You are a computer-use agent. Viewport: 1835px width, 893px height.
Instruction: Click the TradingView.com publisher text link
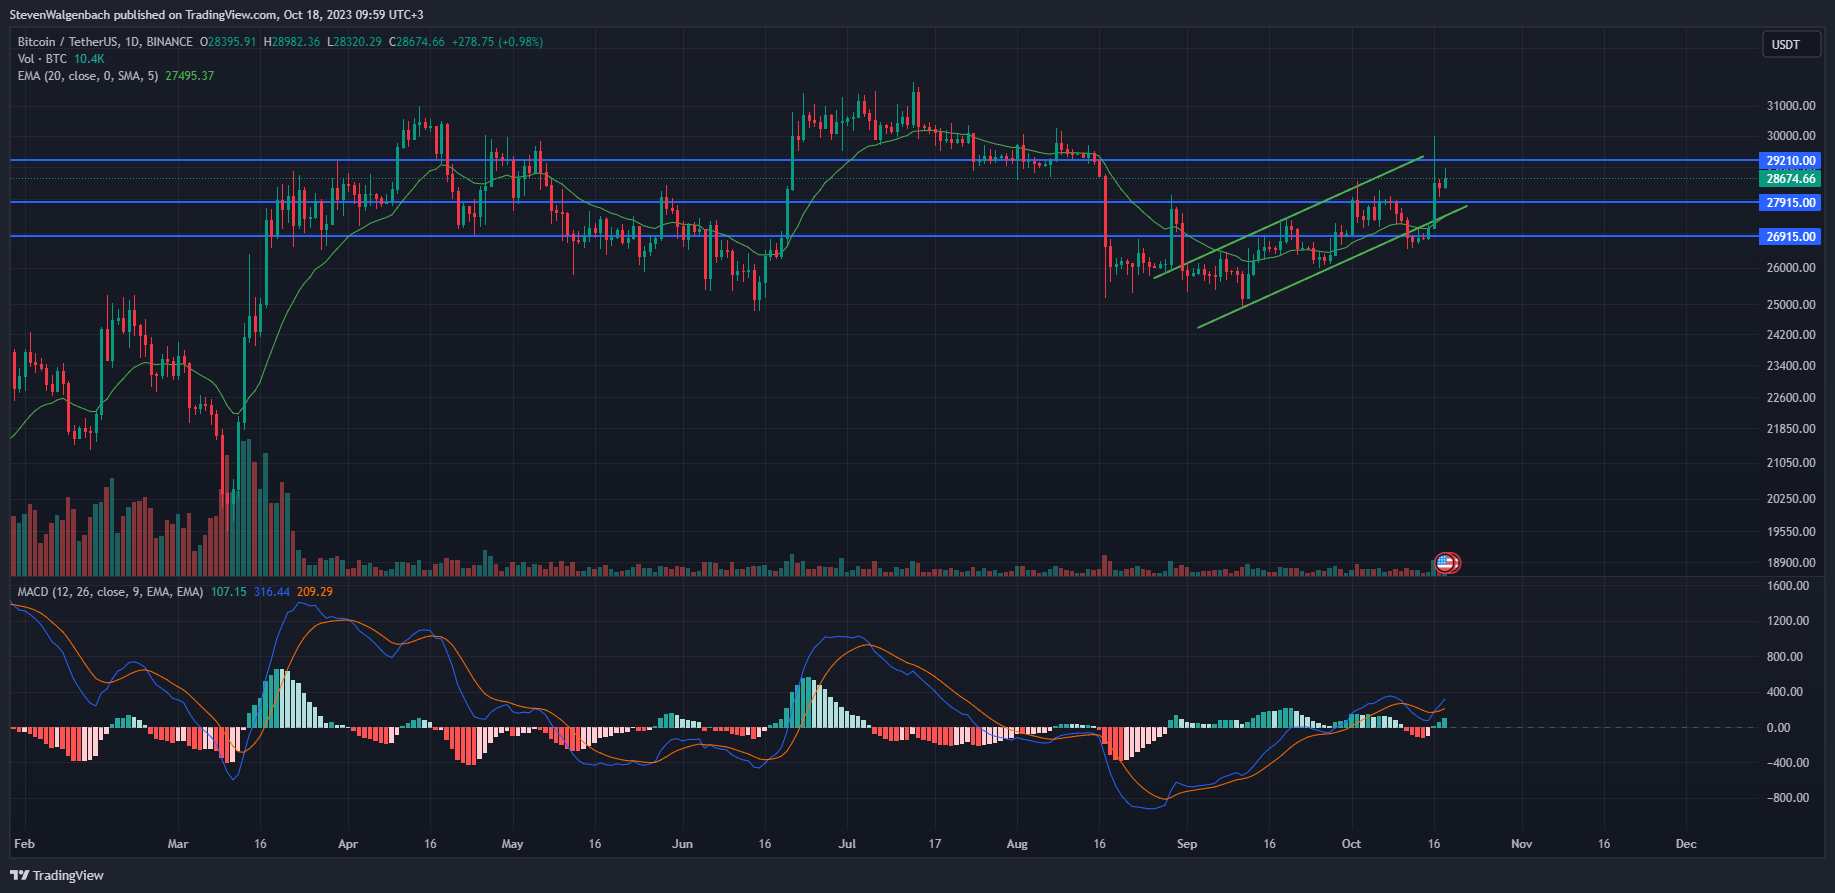click(231, 15)
